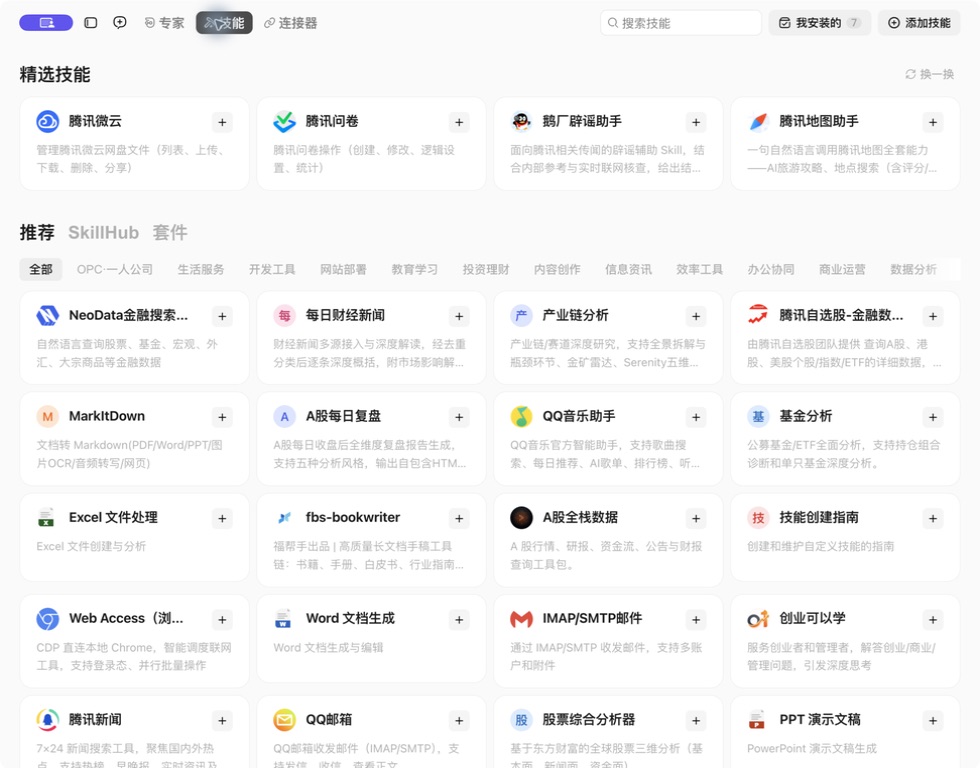Add the PPT 演示文稿 skill
The height and width of the screenshot is (768, 980).
[932, 721]
